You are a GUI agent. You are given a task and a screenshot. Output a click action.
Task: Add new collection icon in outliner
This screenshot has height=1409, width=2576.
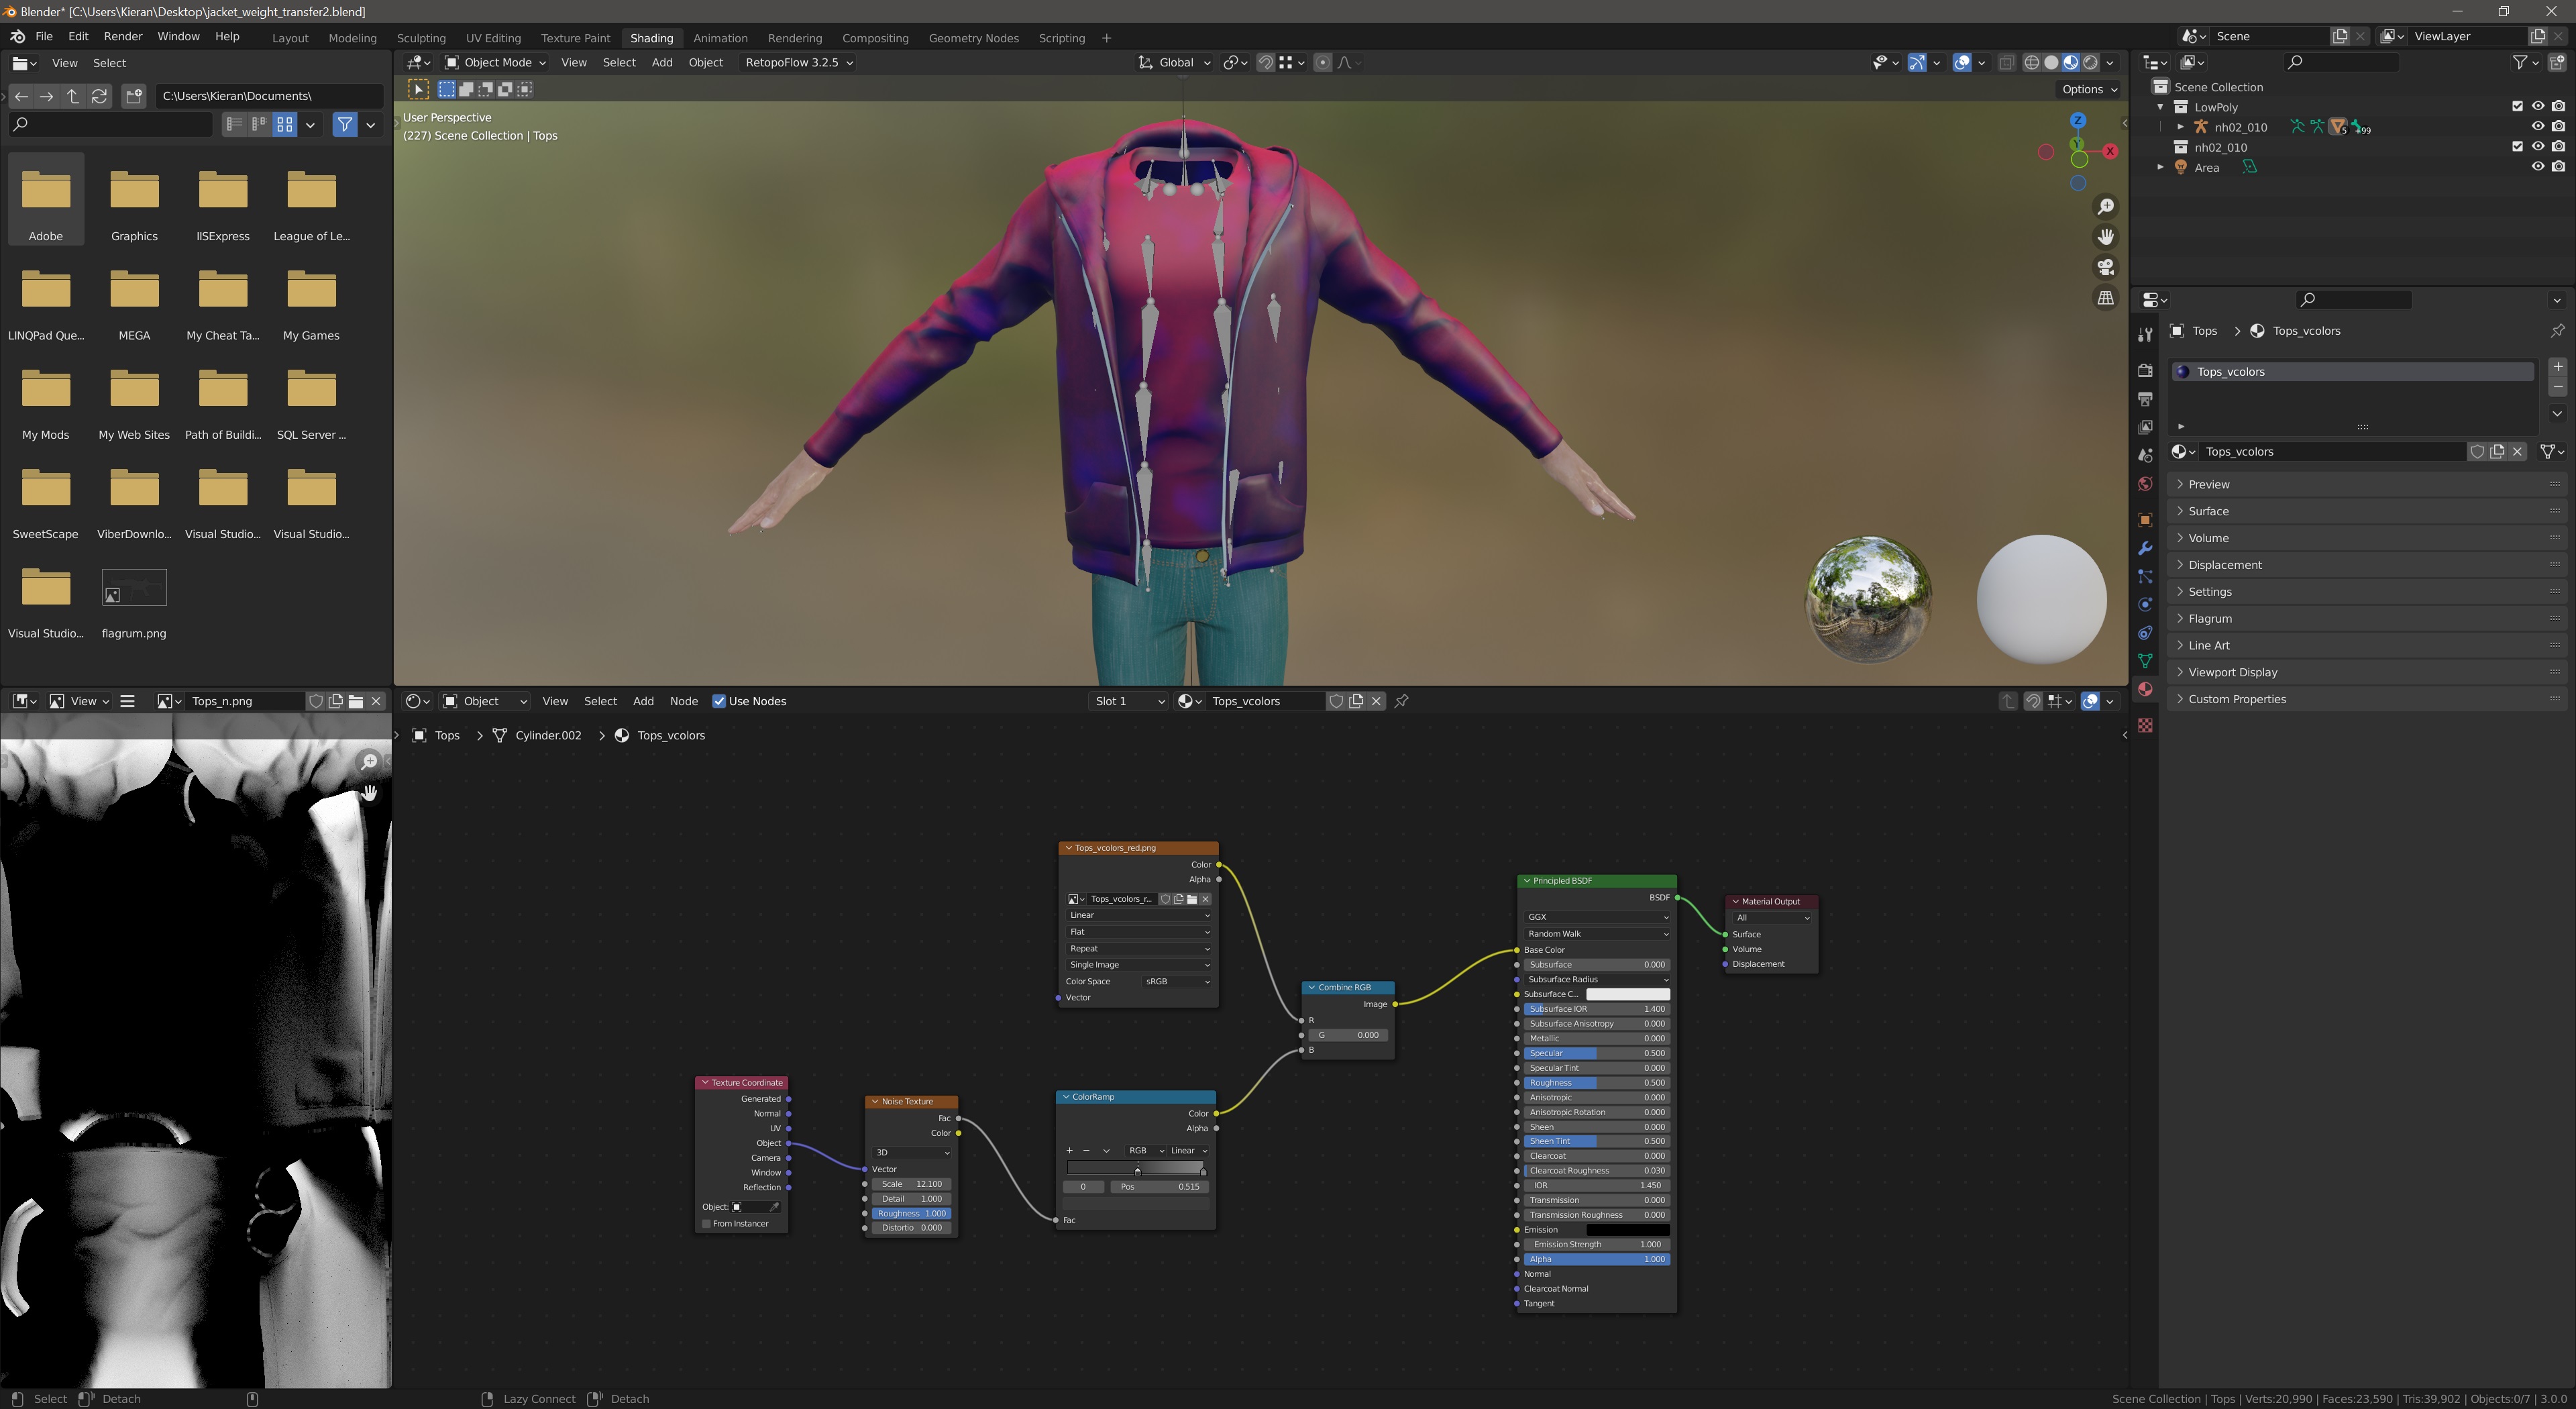tap(2557, 62)
